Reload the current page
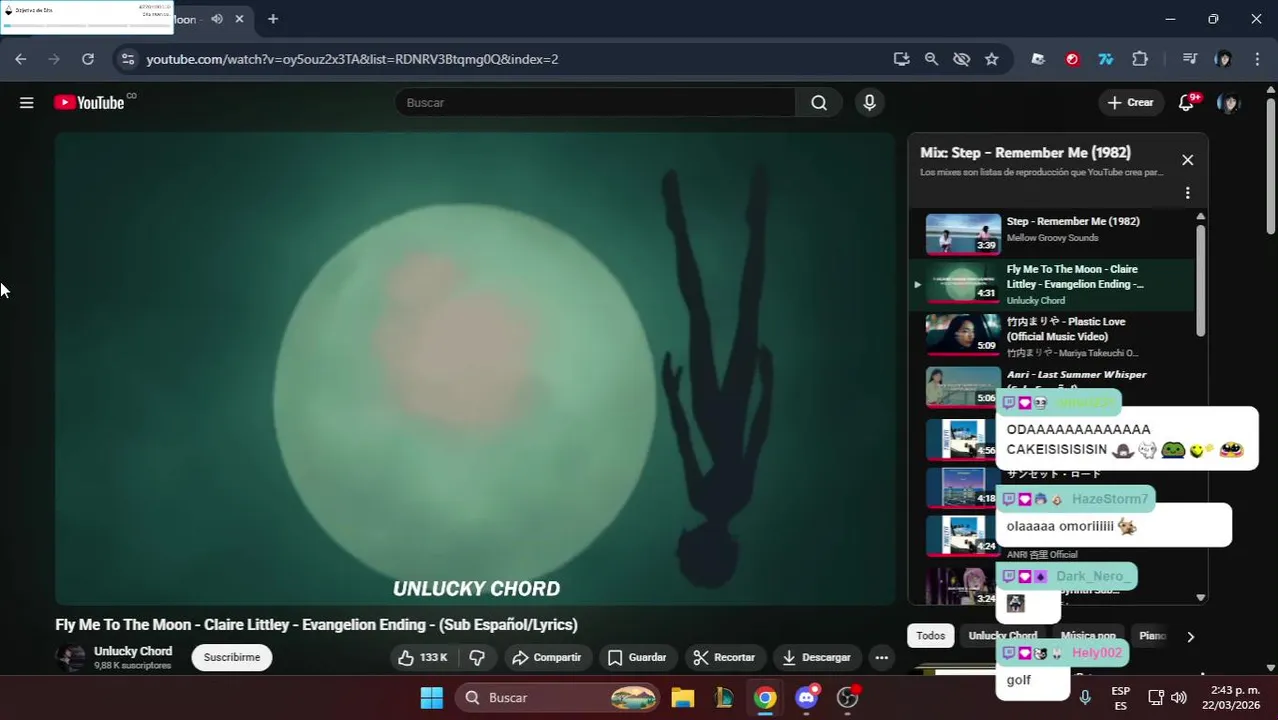1278x720 pixels. pos(88,59)
